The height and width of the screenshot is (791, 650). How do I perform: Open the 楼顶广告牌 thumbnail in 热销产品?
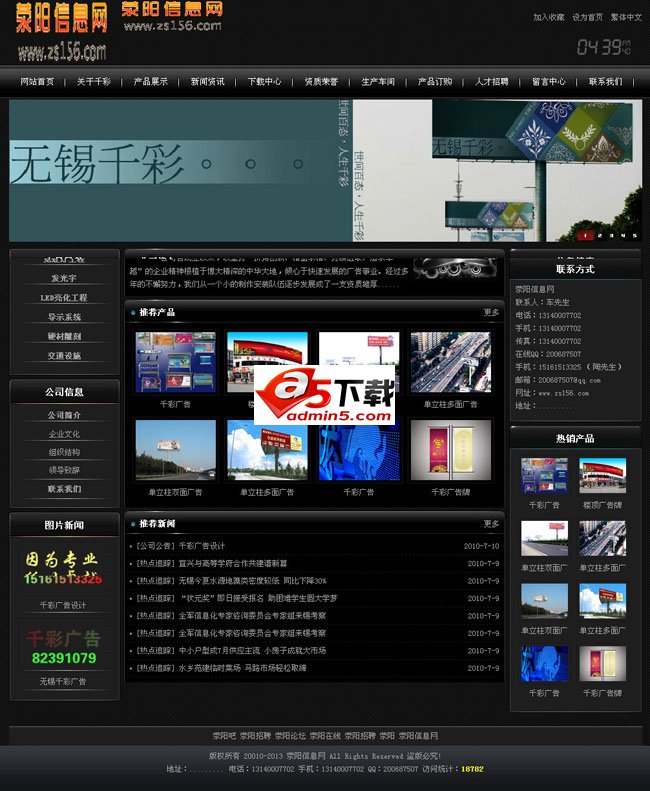coord(603,475)
